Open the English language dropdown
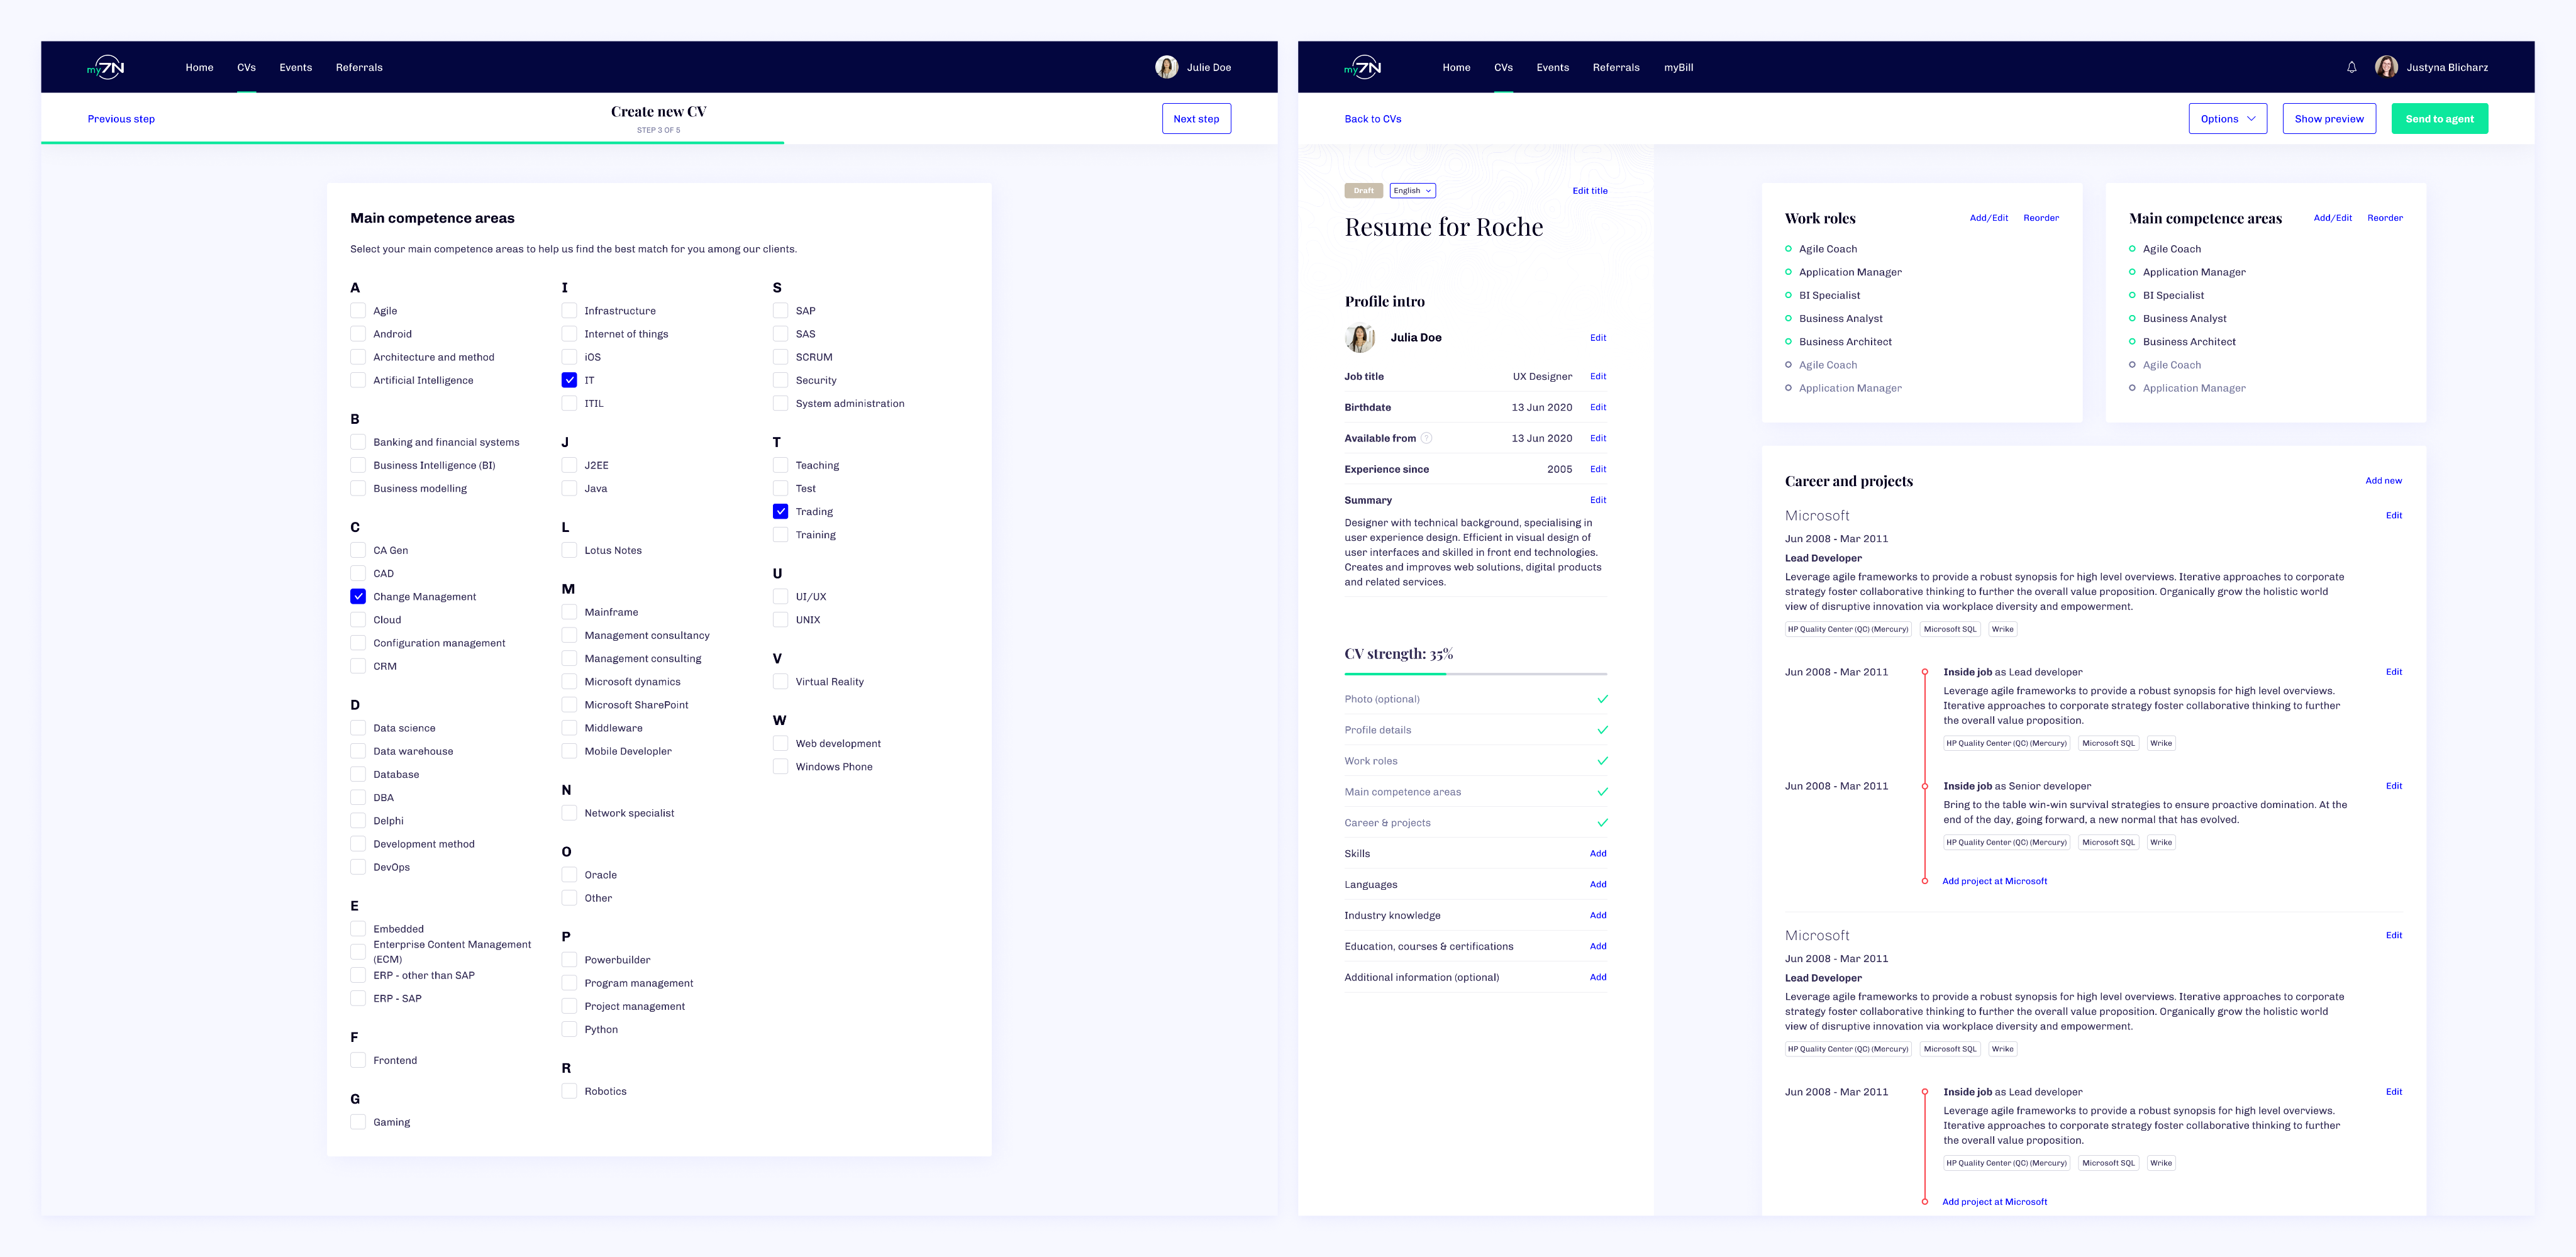Image resolution: width=2576 pixels, height=1257 pixels. click(x=1412, y=190)
